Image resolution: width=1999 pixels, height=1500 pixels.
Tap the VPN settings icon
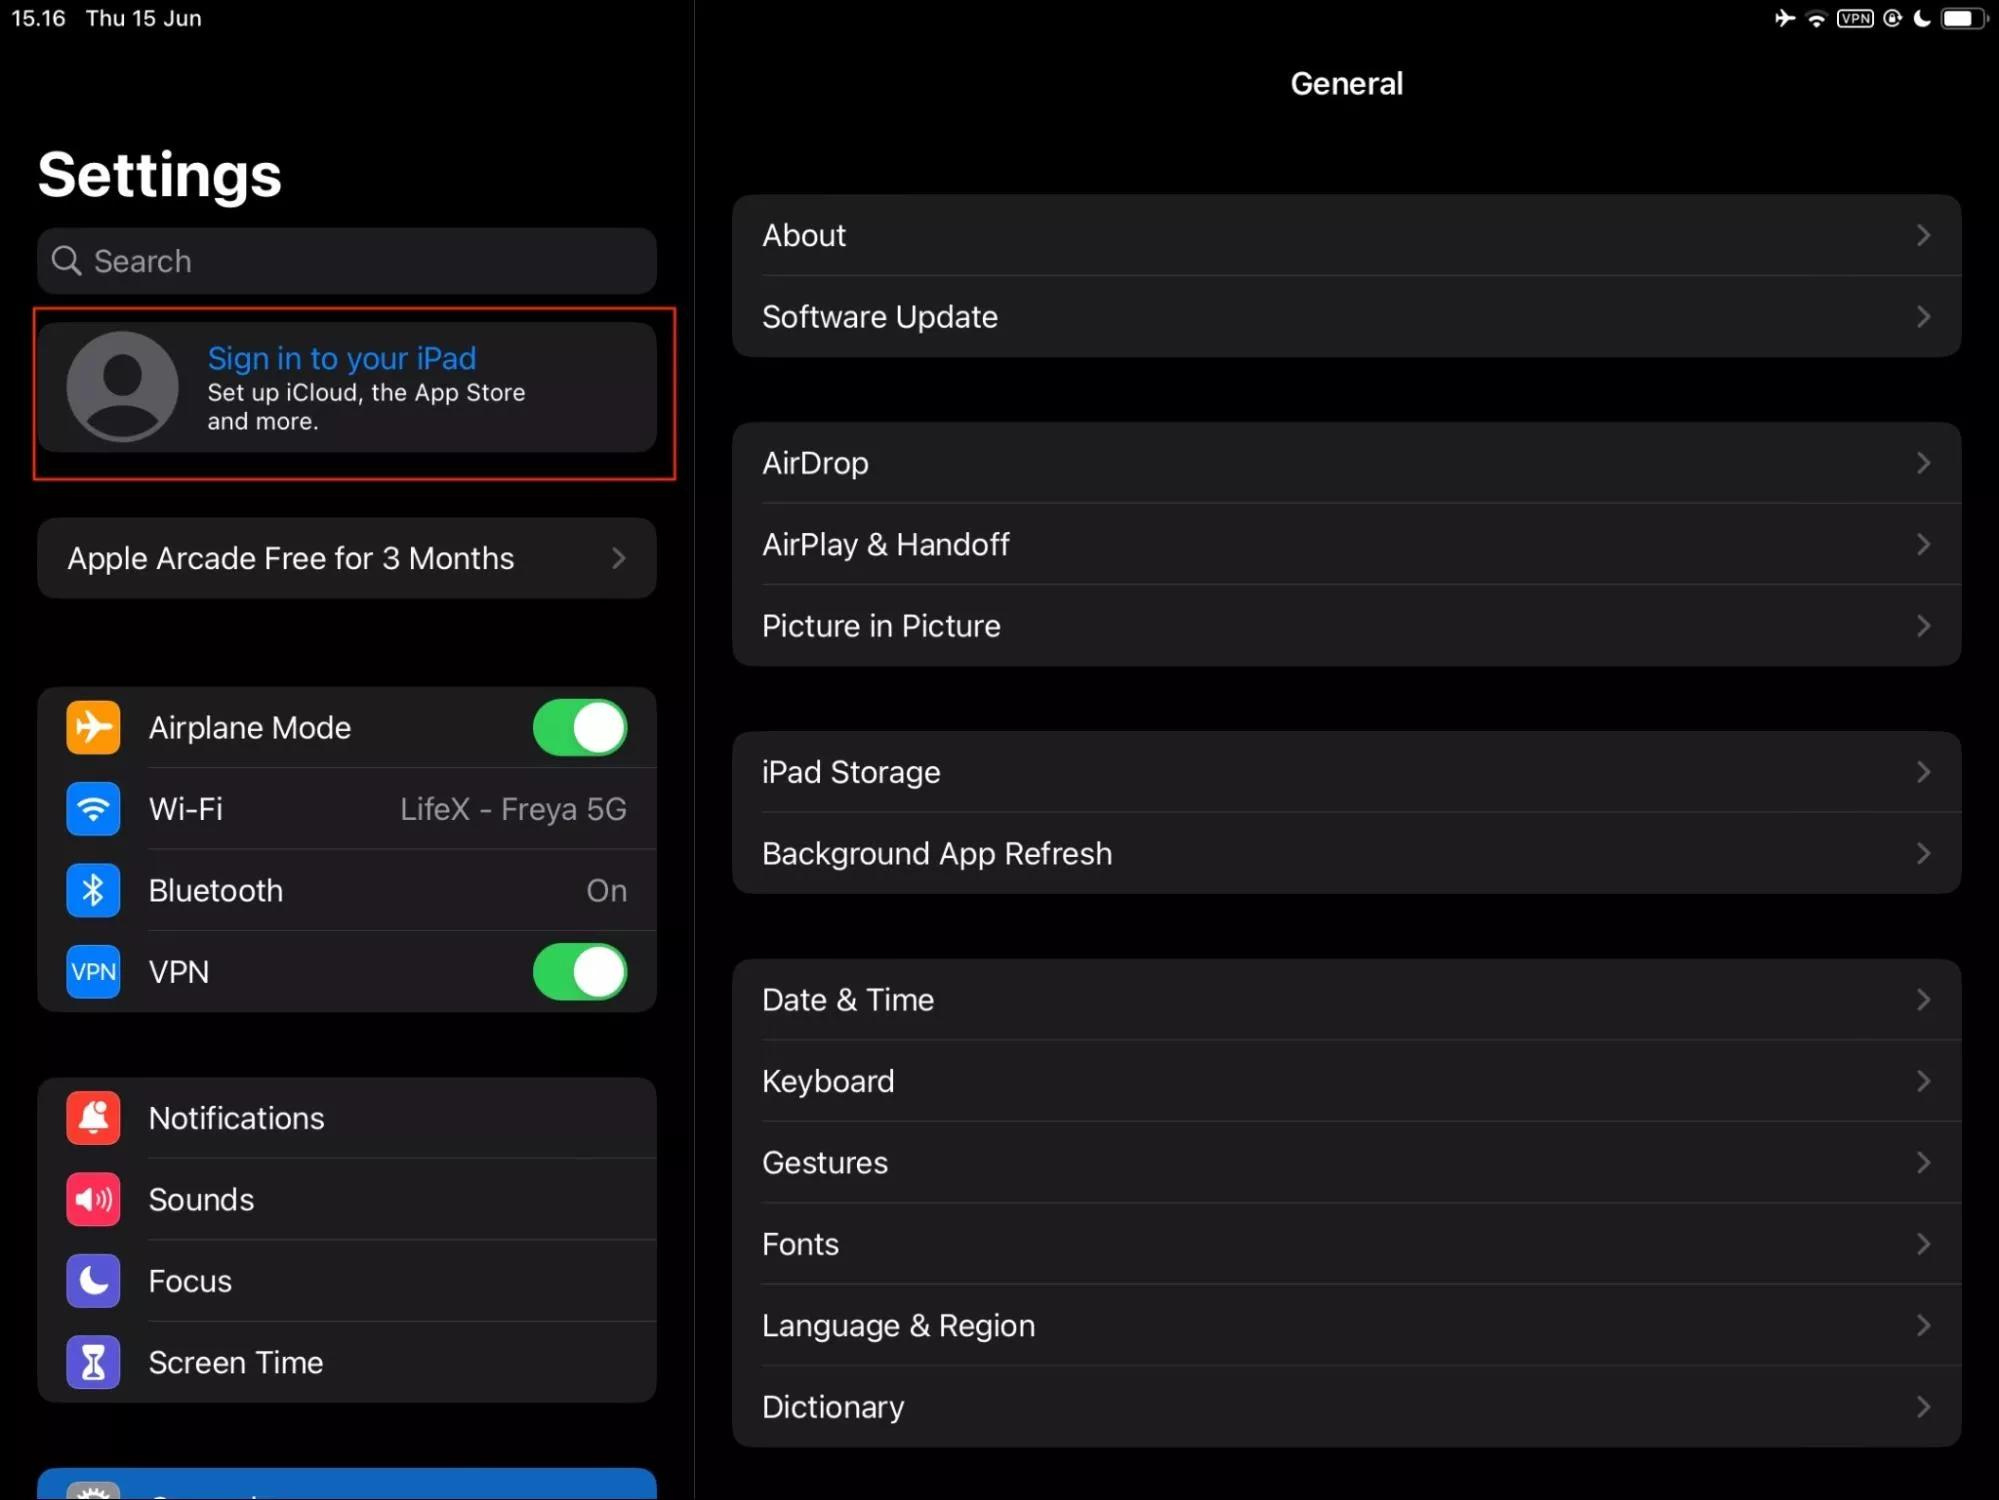point(91,971)
